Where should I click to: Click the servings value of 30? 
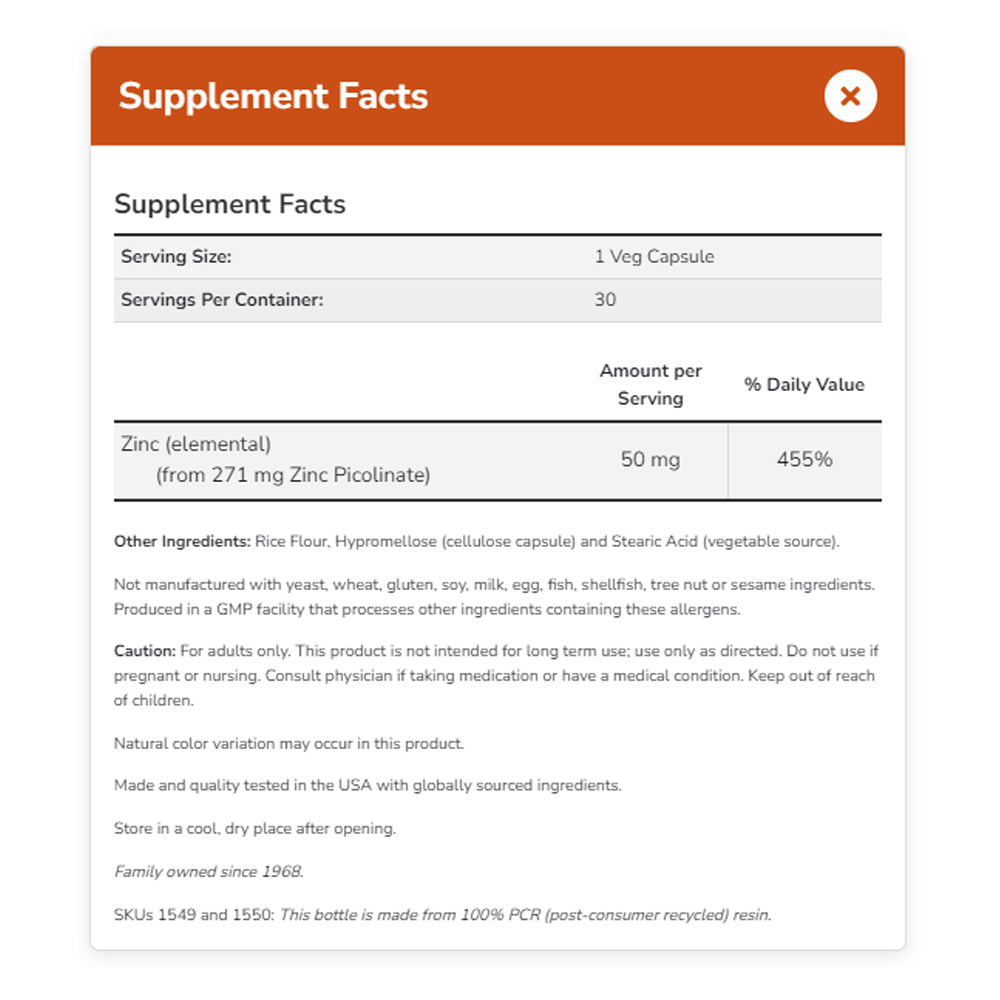[605, 300]
